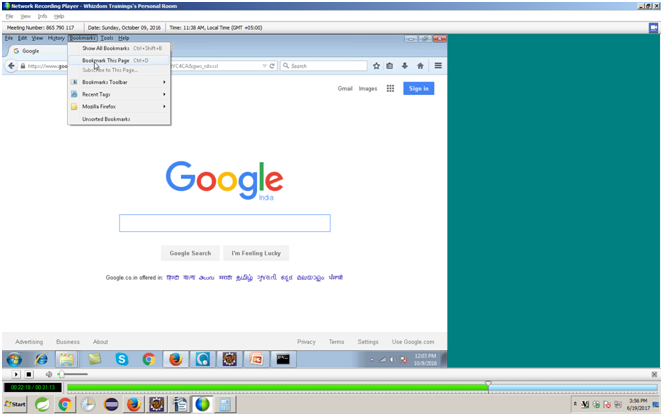Open the clock icon in bottom taskbar

coord(88,405)
